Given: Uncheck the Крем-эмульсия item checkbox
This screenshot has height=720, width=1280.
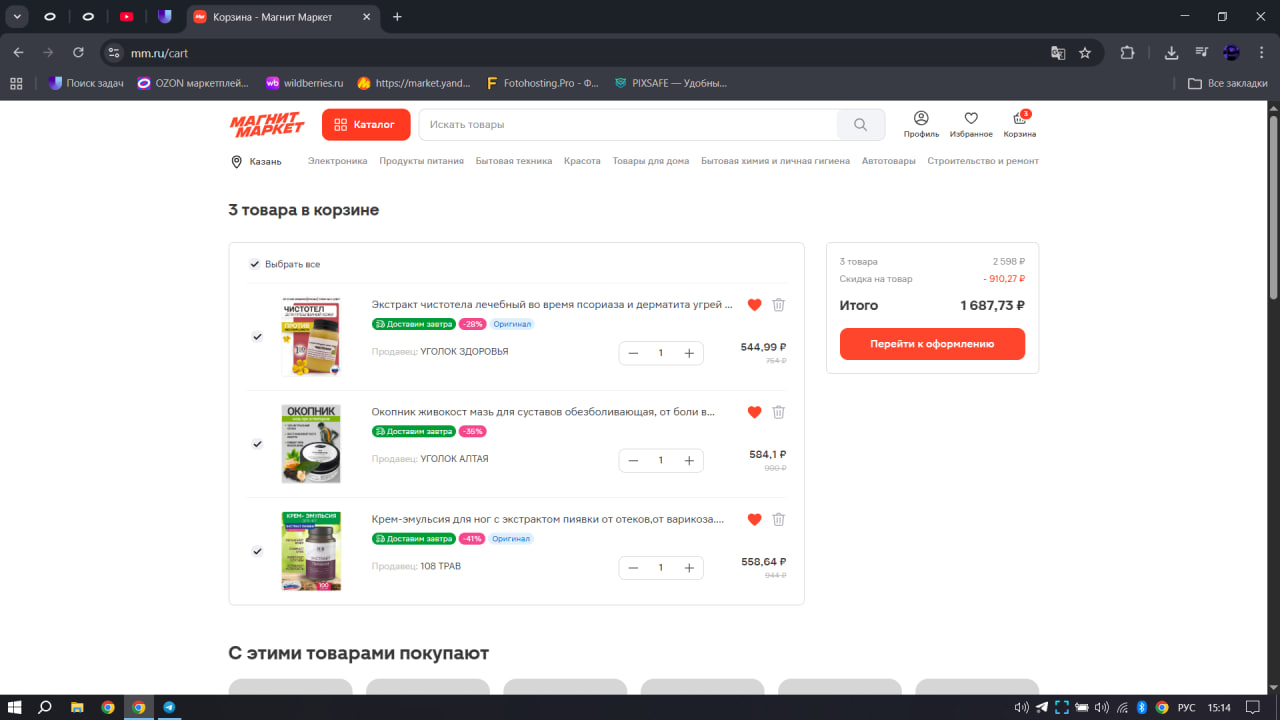Looking at the screenshot, I should [x=257, y=551].
